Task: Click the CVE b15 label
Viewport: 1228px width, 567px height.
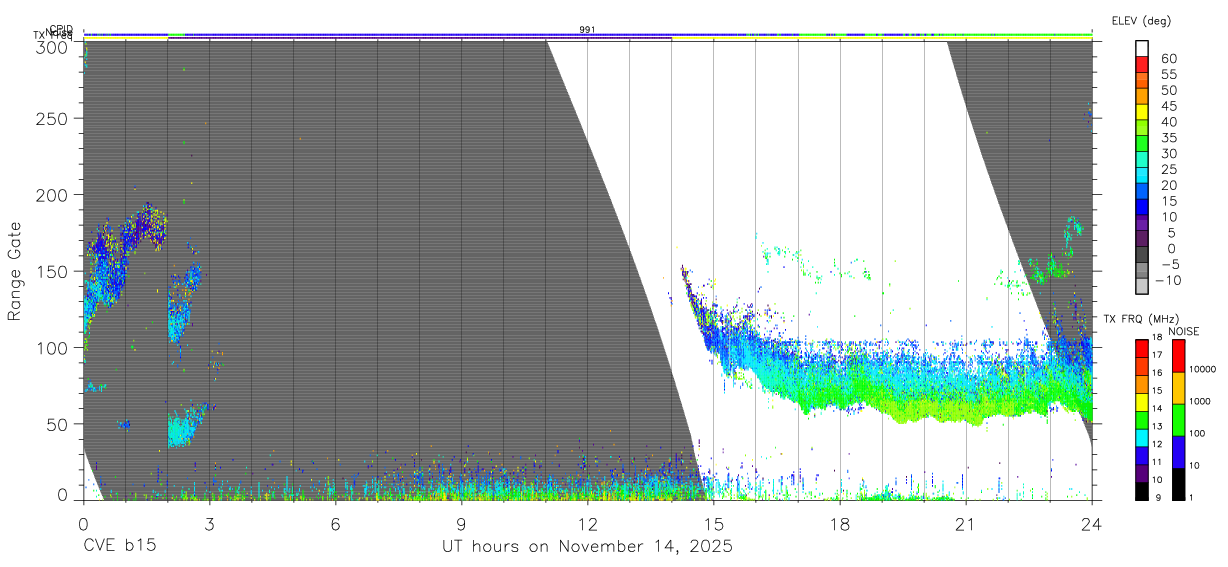Action: (119, 547)
